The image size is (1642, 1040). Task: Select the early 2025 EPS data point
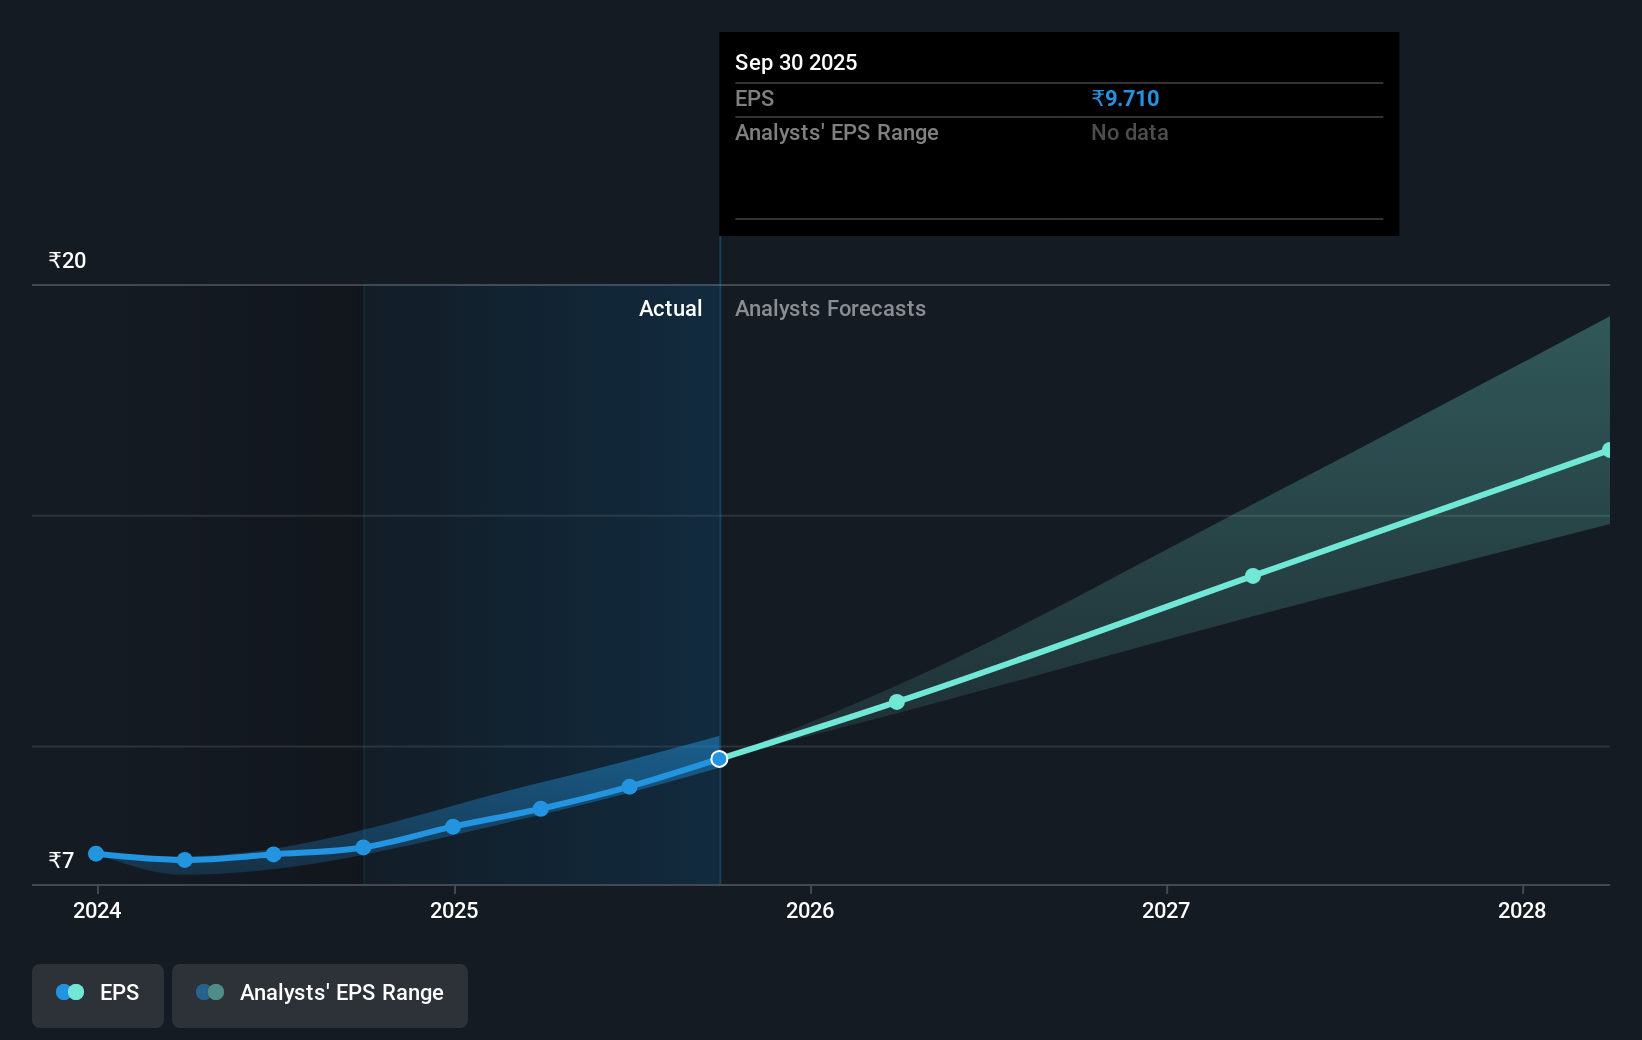452,826
